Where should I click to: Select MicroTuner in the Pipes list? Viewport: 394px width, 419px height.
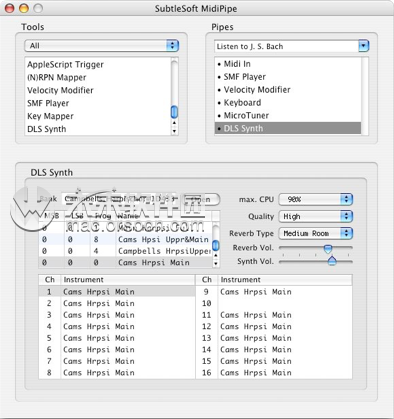coord(288,116)
